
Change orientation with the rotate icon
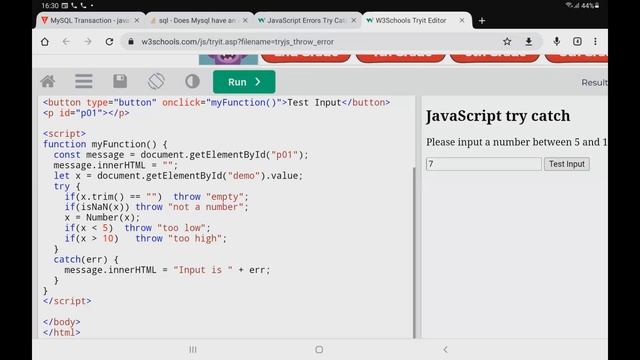(x=156, y=81)
